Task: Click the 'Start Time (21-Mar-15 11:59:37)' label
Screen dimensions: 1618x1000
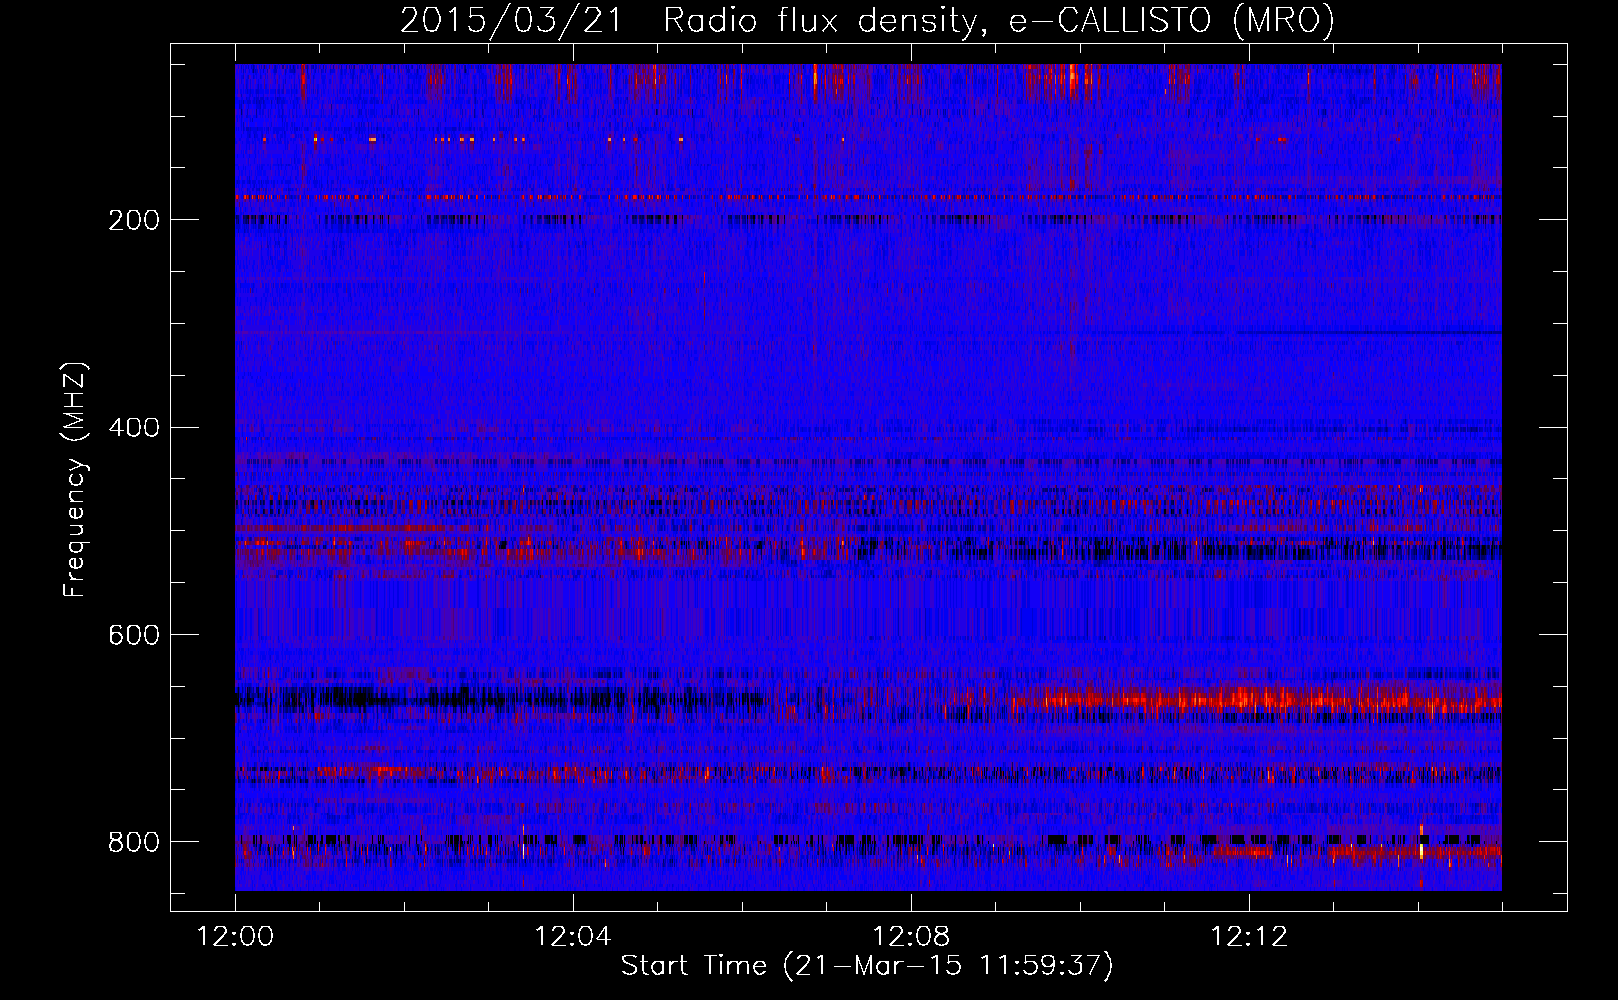Action: pyautogui.click(x=867, y=966)
